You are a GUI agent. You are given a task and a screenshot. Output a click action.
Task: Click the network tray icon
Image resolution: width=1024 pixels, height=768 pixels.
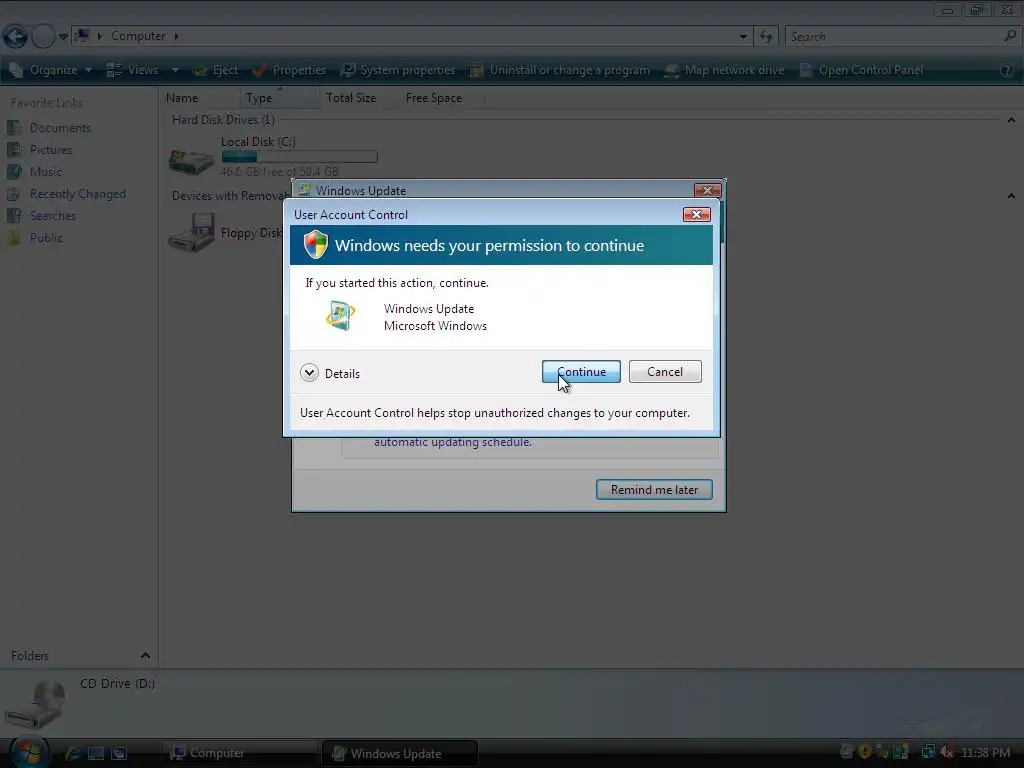(x=927, y=752)
